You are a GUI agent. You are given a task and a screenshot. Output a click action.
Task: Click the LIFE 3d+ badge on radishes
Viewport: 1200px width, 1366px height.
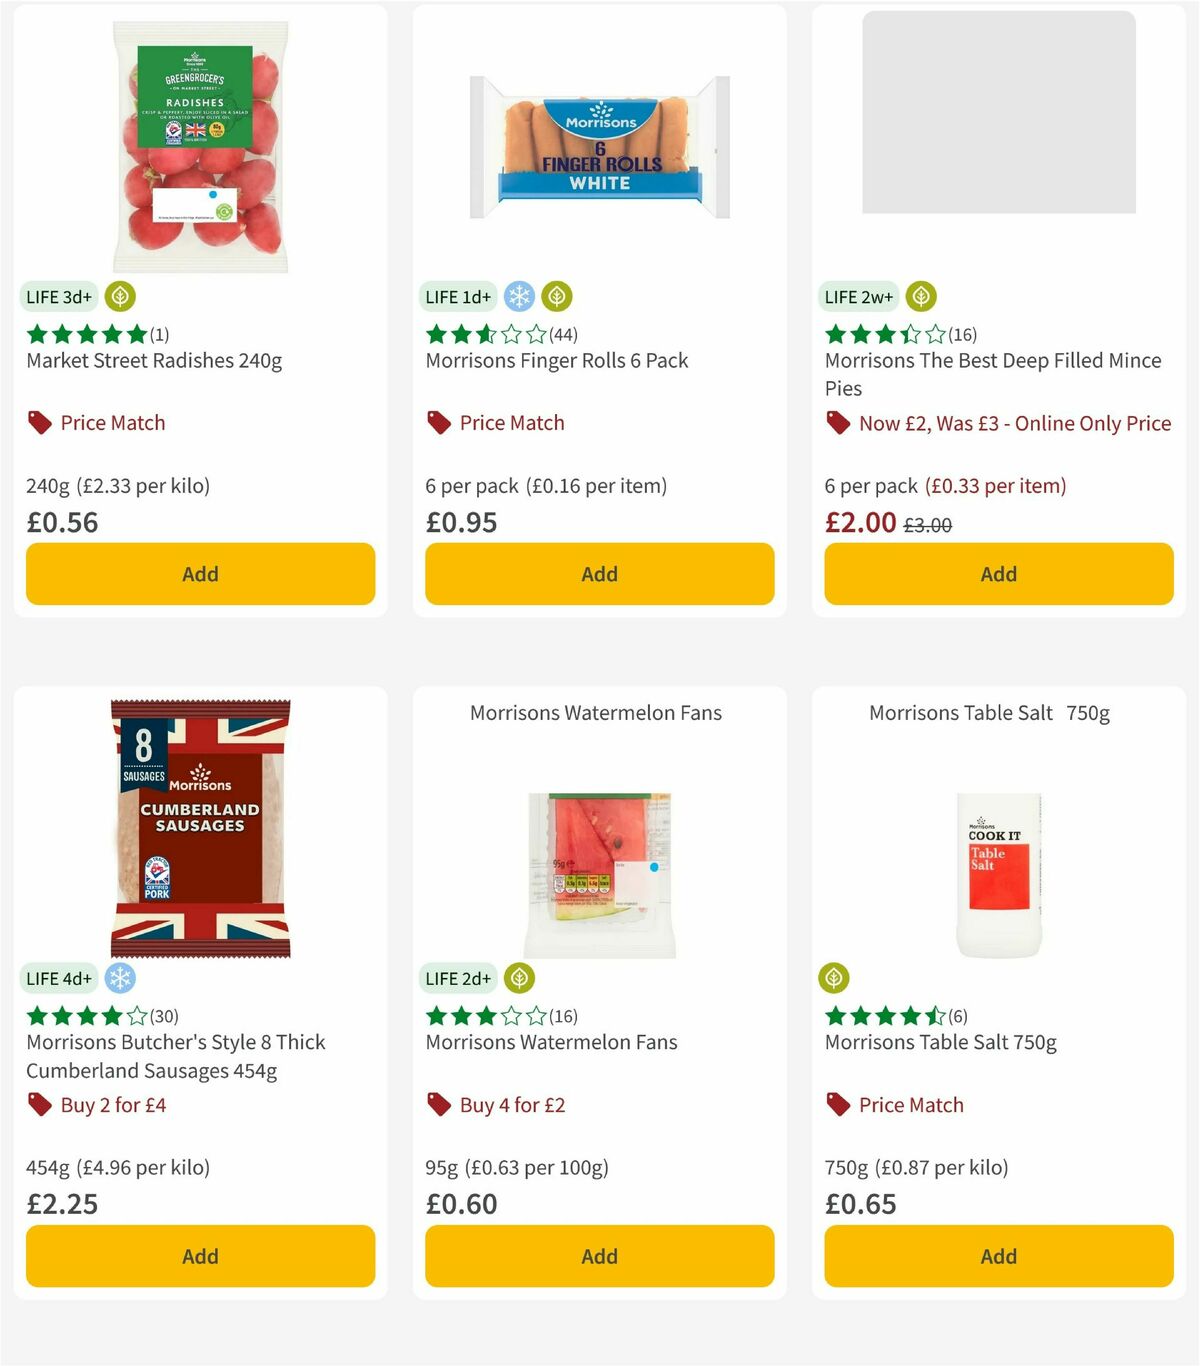57,296
